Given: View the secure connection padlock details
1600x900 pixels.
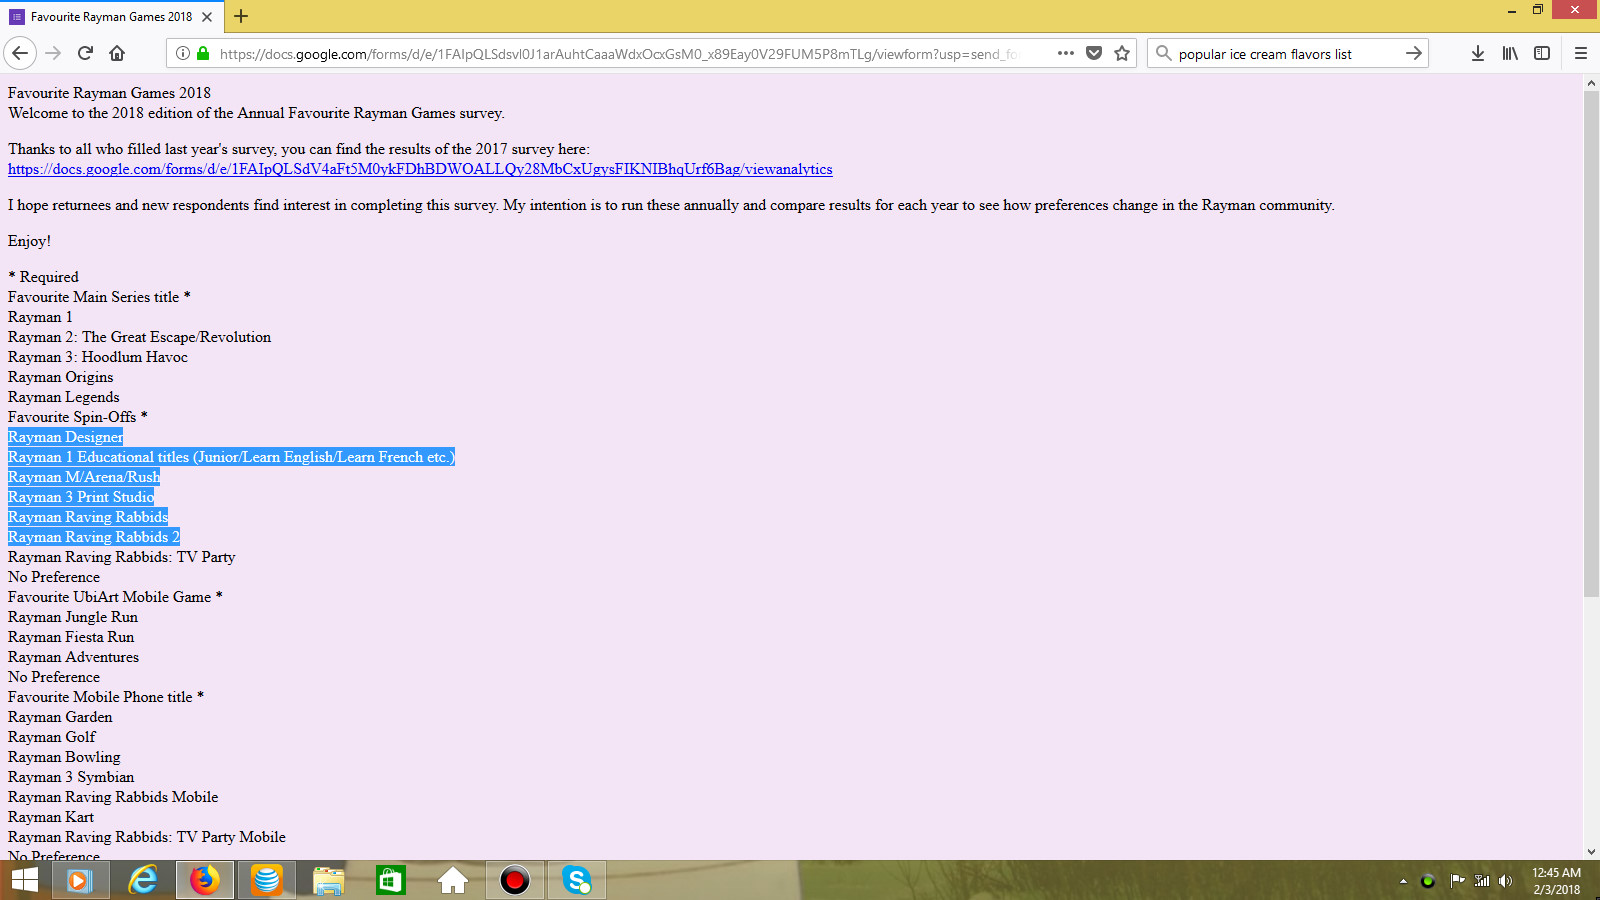Looking at the screenshot, I should tap(203, 53).
